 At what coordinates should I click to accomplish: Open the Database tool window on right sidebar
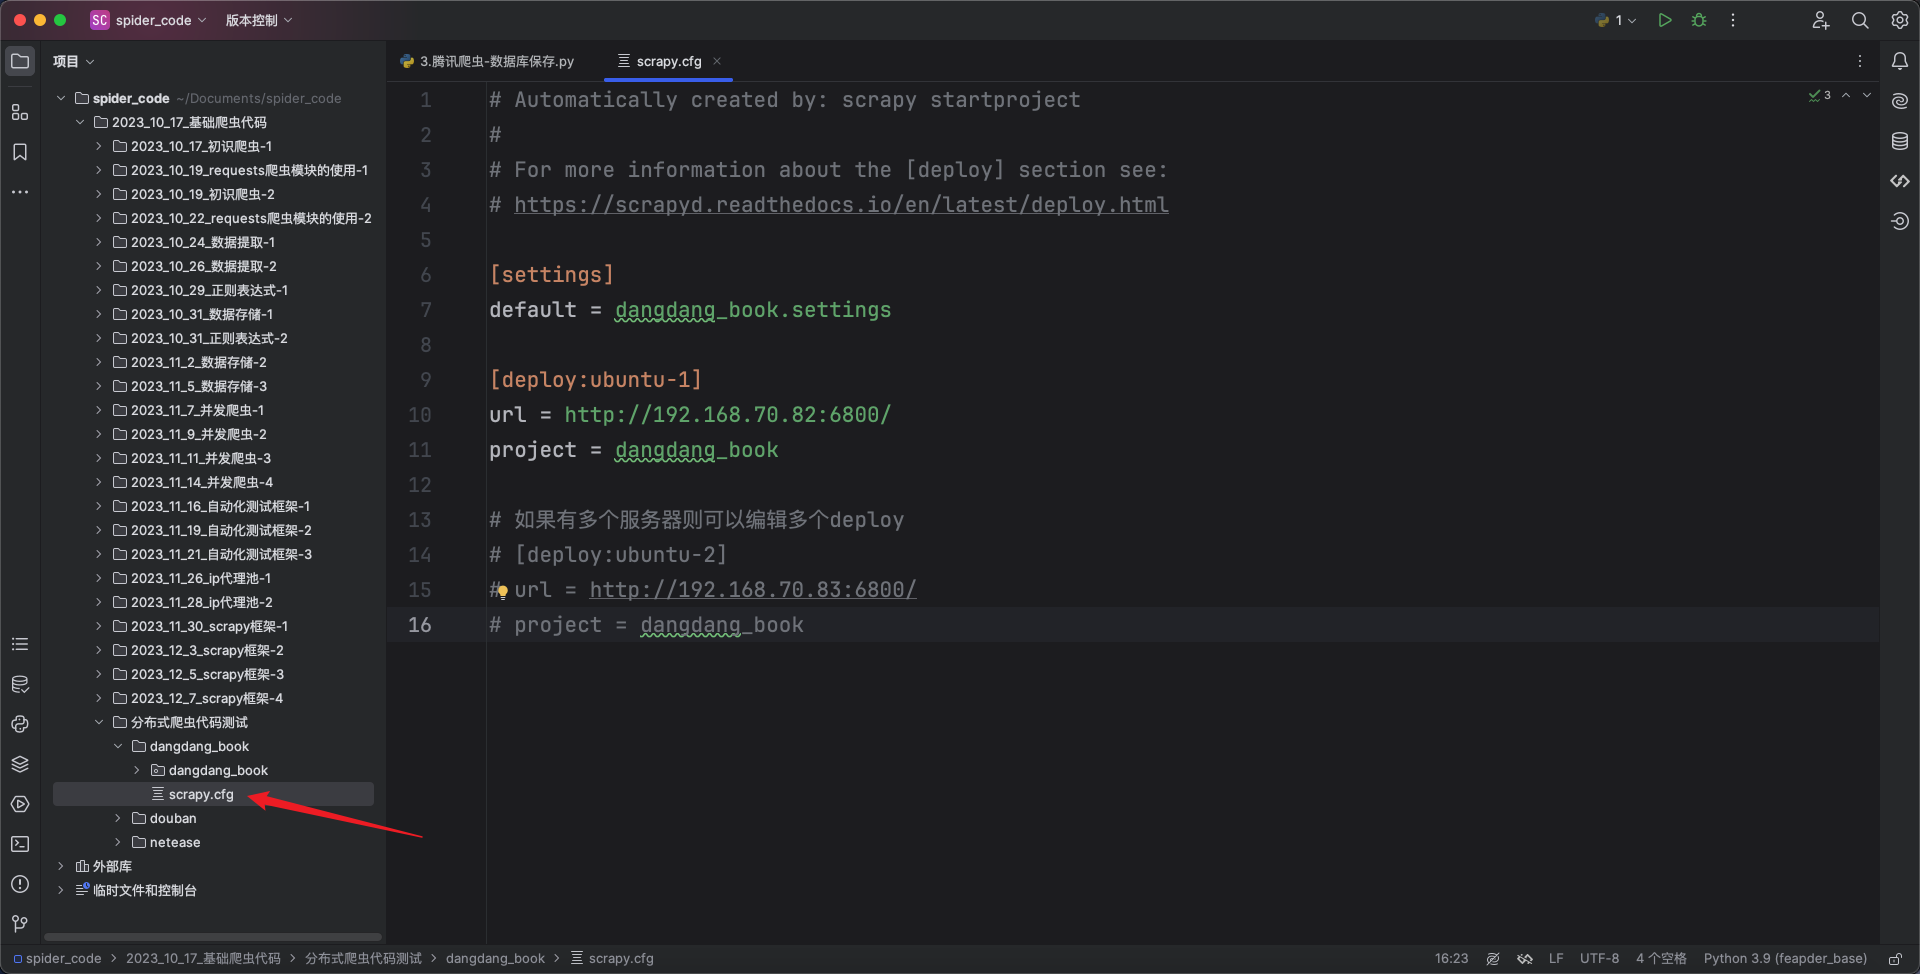click(1900, 141)
